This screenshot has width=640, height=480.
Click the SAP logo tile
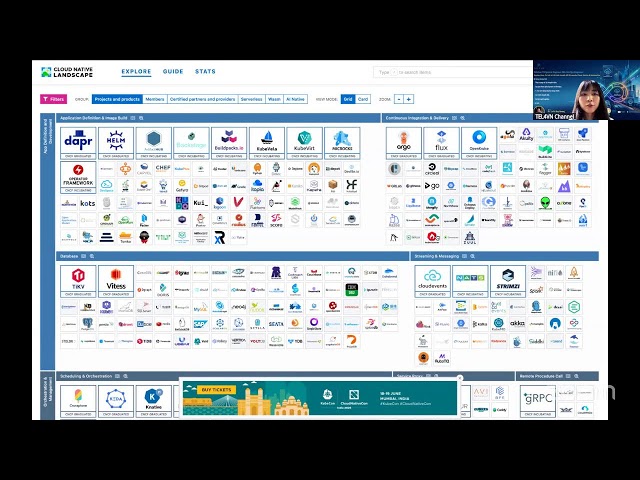[x=200, y=324]
